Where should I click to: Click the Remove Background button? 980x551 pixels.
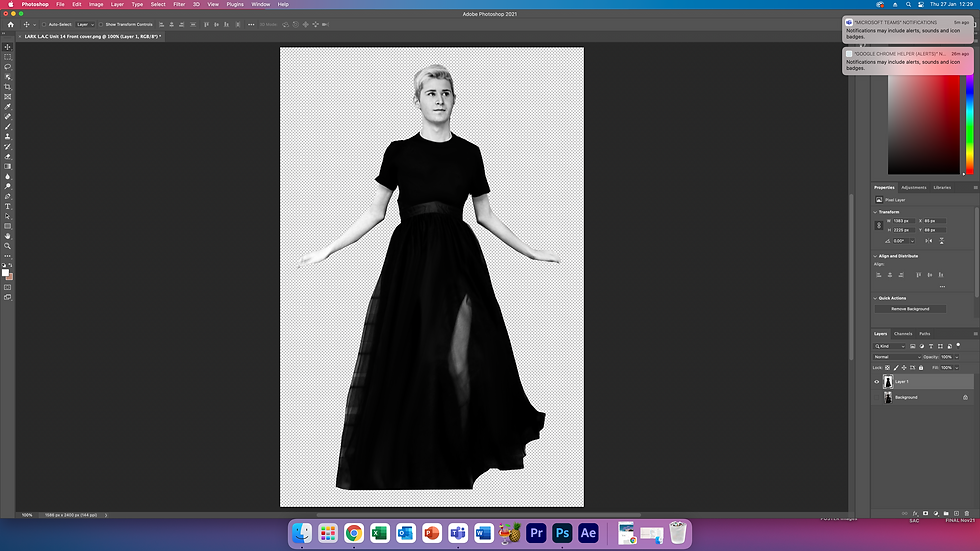[910, 309]
